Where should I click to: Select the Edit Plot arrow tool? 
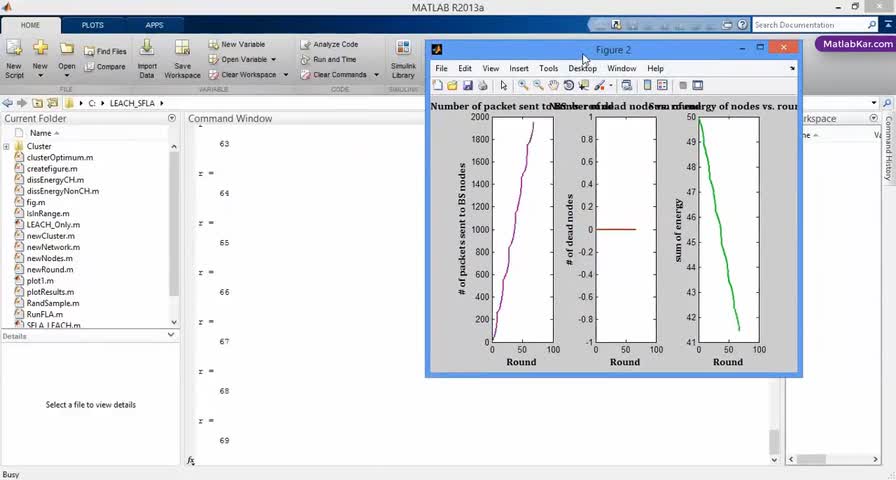pos(503,86)
